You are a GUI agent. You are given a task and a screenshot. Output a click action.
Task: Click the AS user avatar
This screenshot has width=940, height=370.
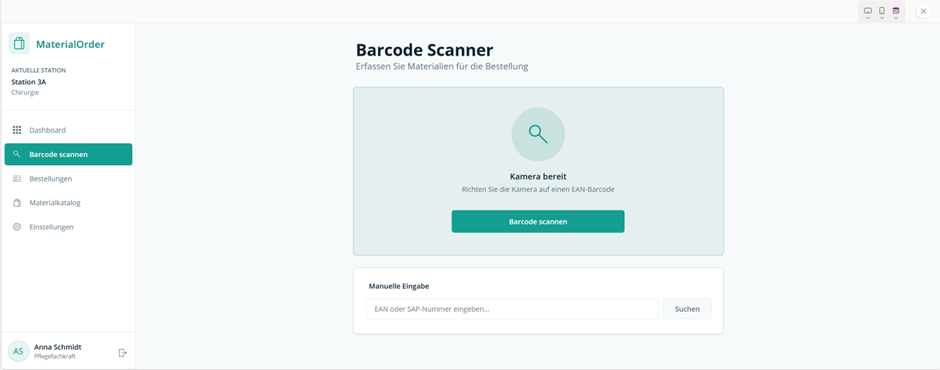click(x=19, y=351)
